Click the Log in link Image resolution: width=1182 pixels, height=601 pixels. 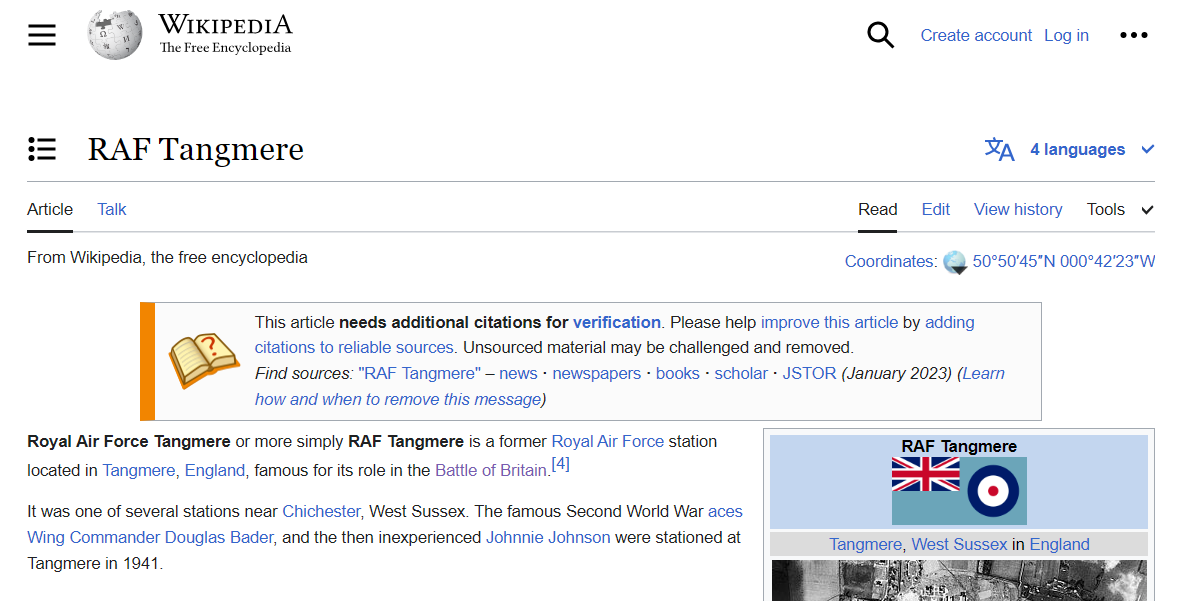coord(1066,35)
